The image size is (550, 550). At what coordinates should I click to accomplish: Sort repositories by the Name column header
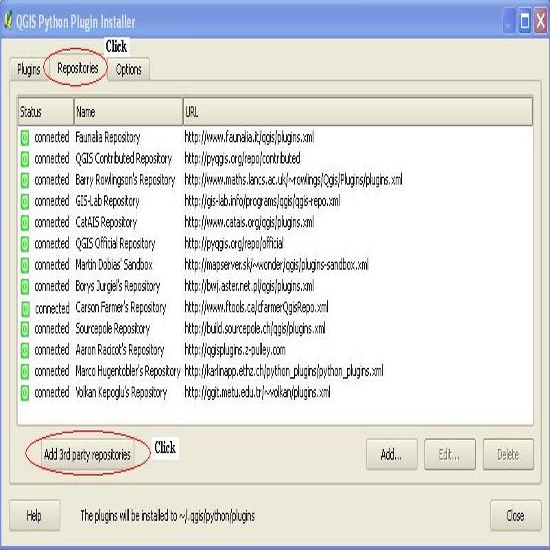coord(128,112)
